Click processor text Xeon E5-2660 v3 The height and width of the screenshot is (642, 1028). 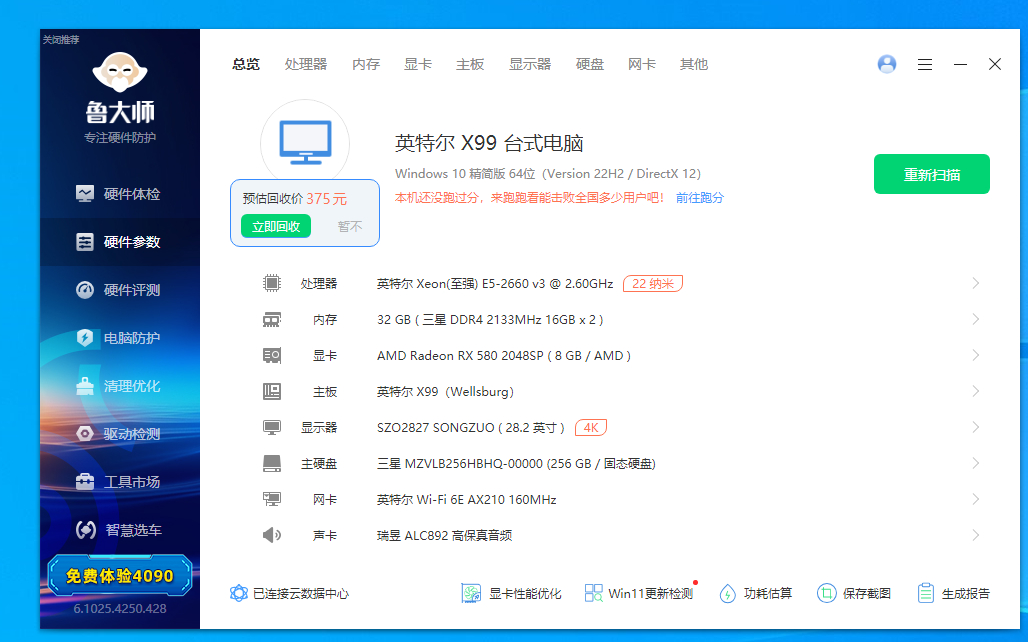click(495, 283)
